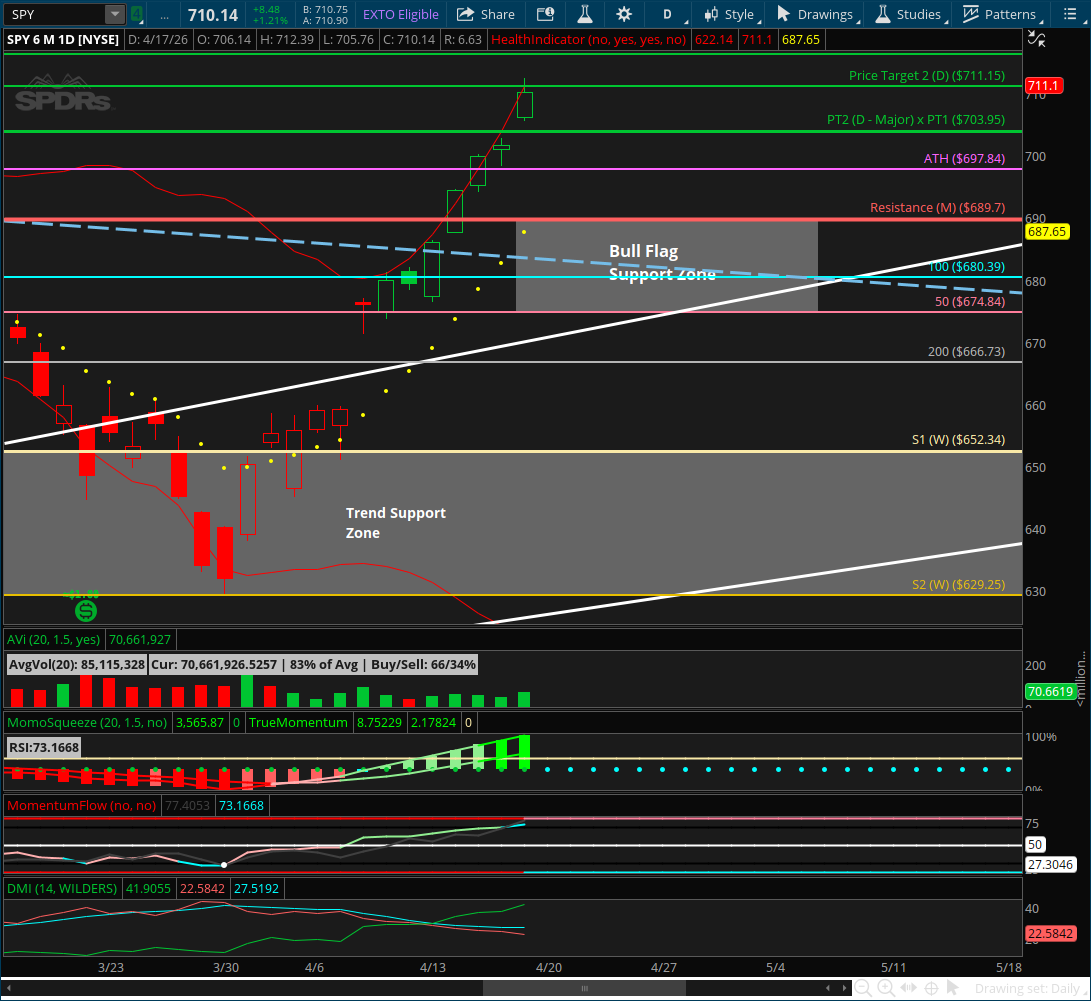Click the Bull Flag Support Zone label

662,262
